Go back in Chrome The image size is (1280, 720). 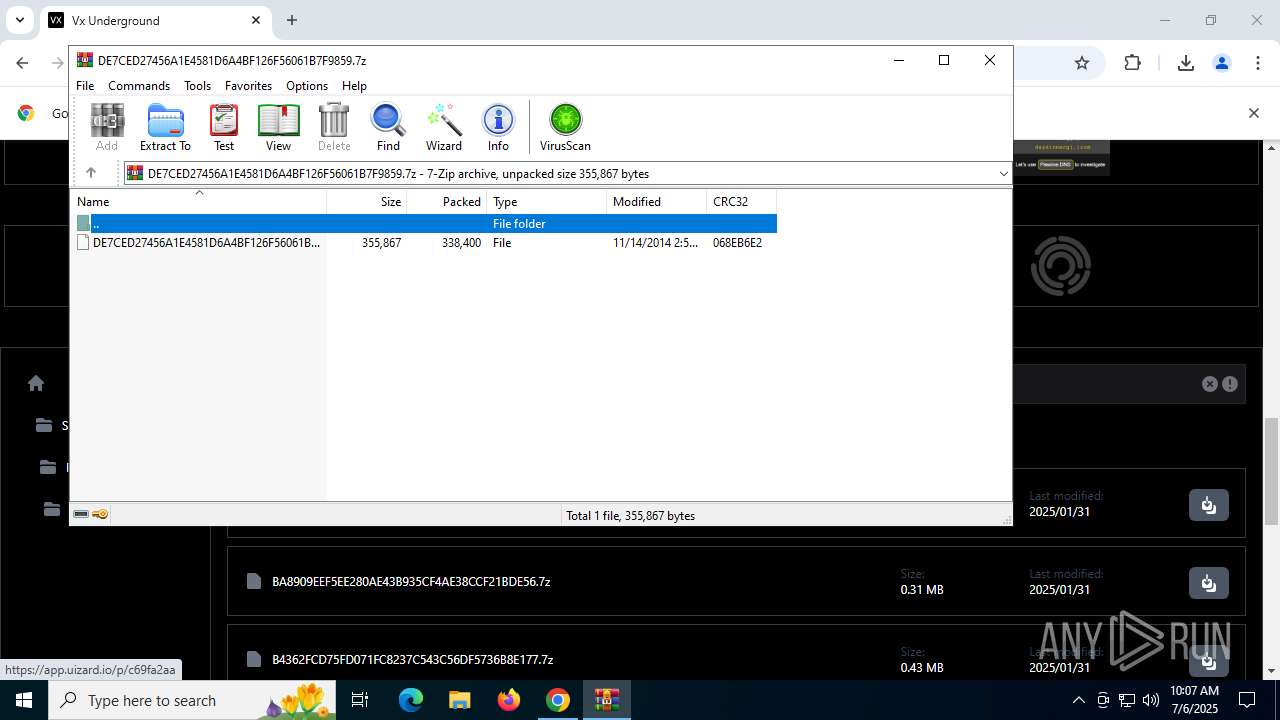tap(22, 63)
